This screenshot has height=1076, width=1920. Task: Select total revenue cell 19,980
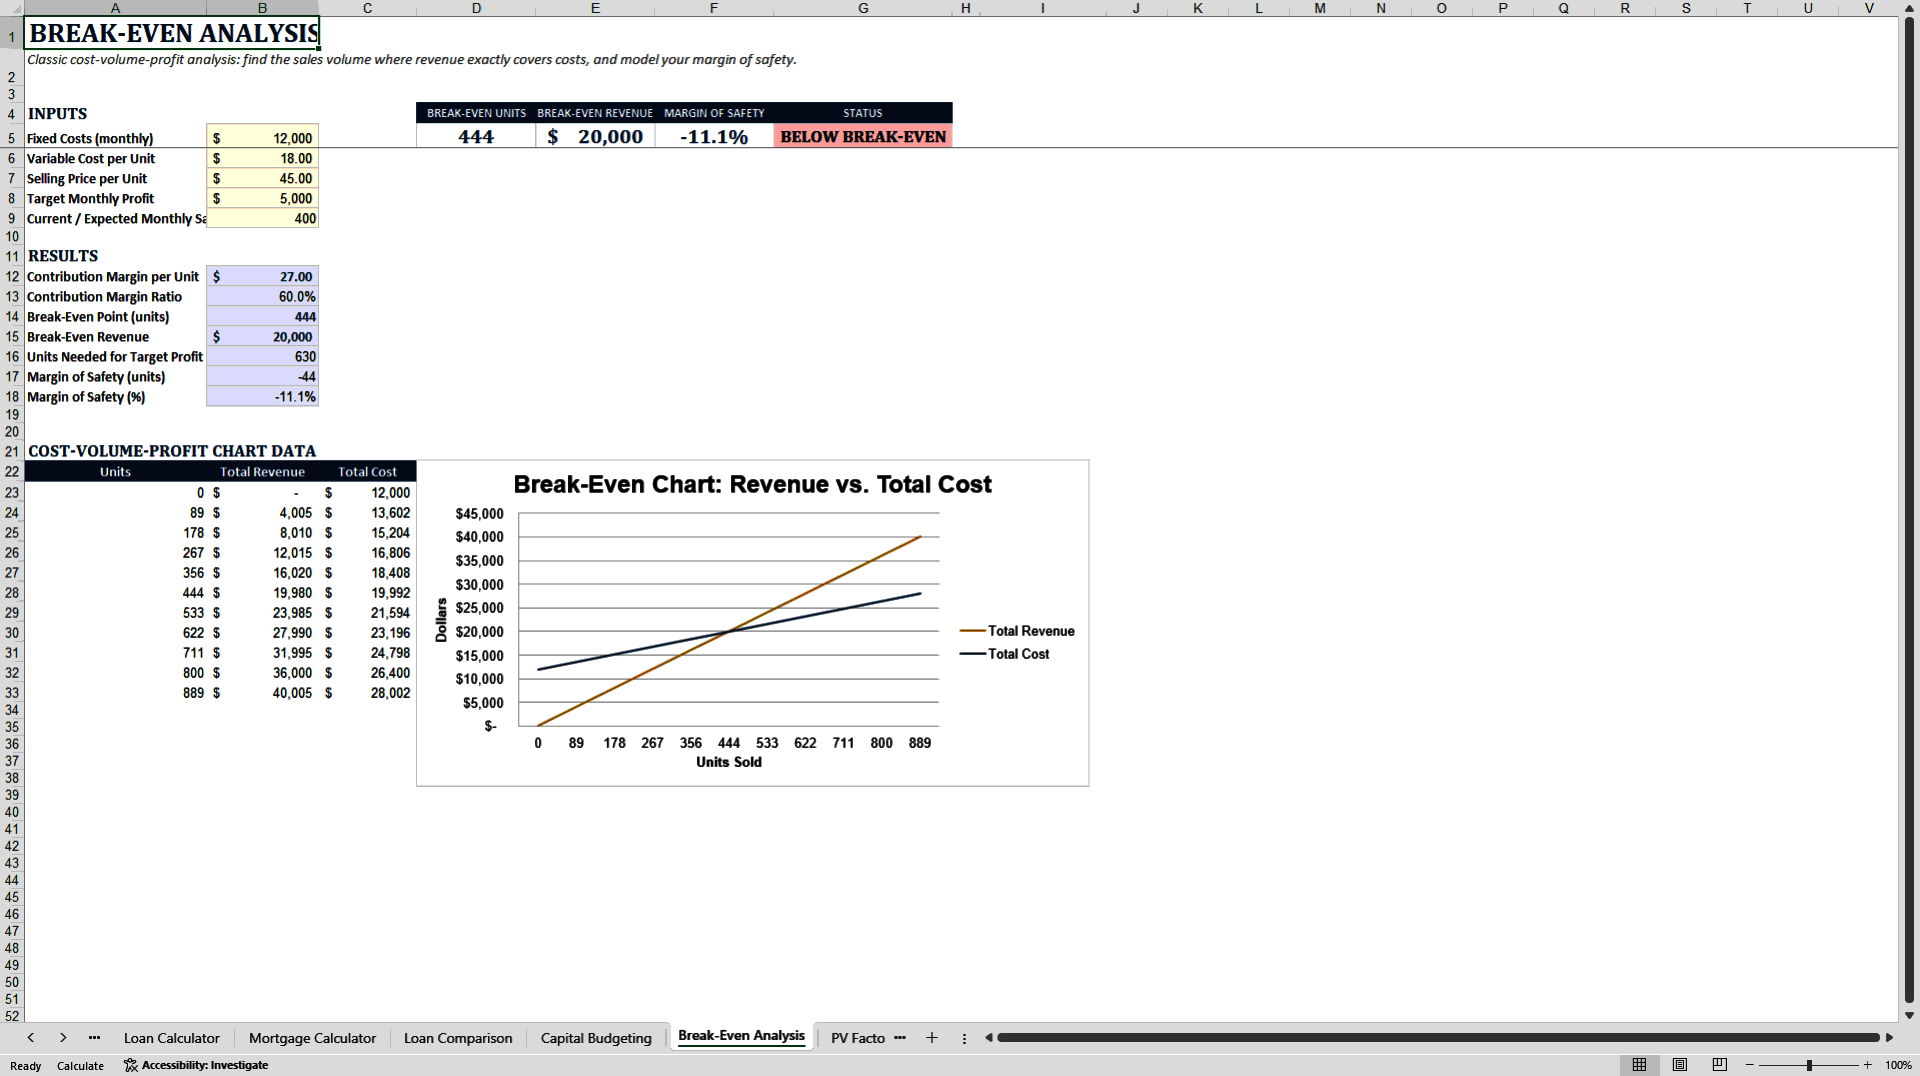(262, 593)
